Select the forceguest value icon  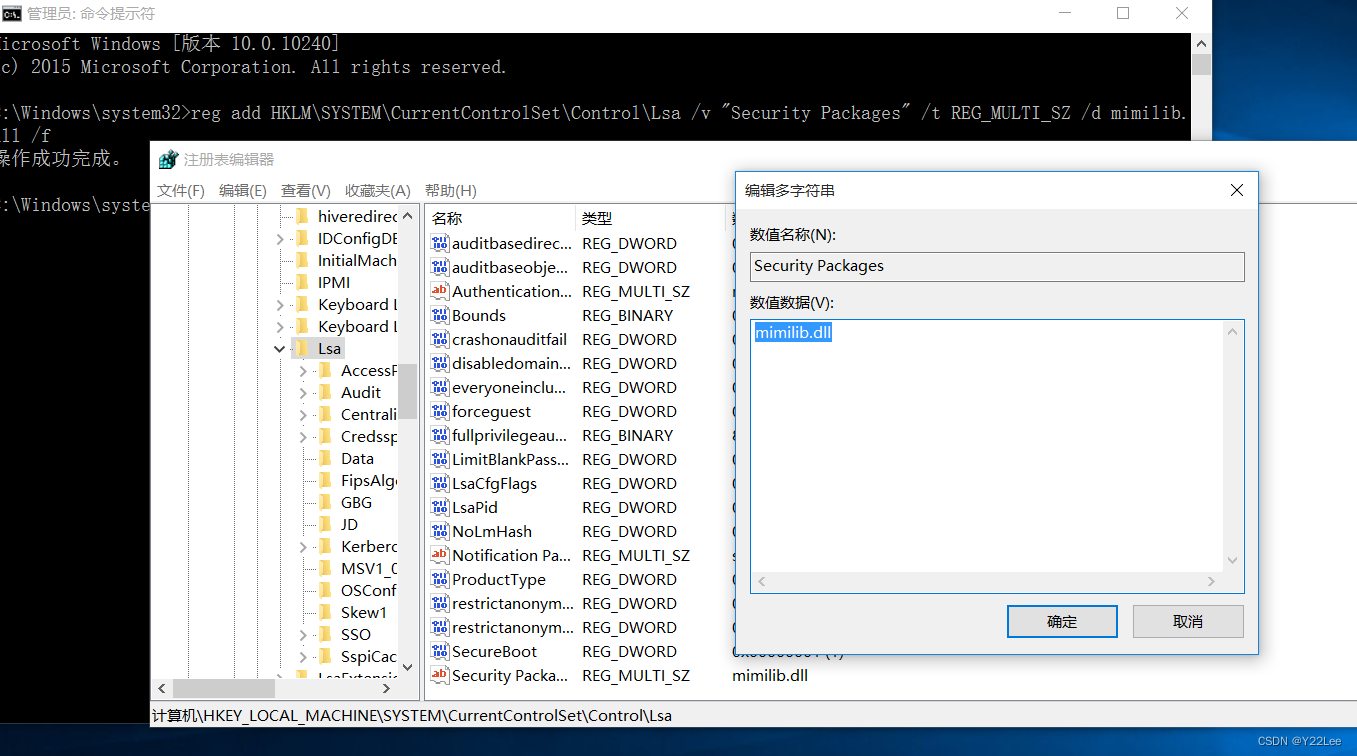coord(440,411)
